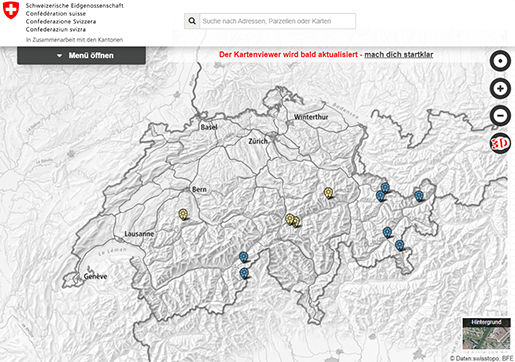Click the Lausanne city label

139,234
